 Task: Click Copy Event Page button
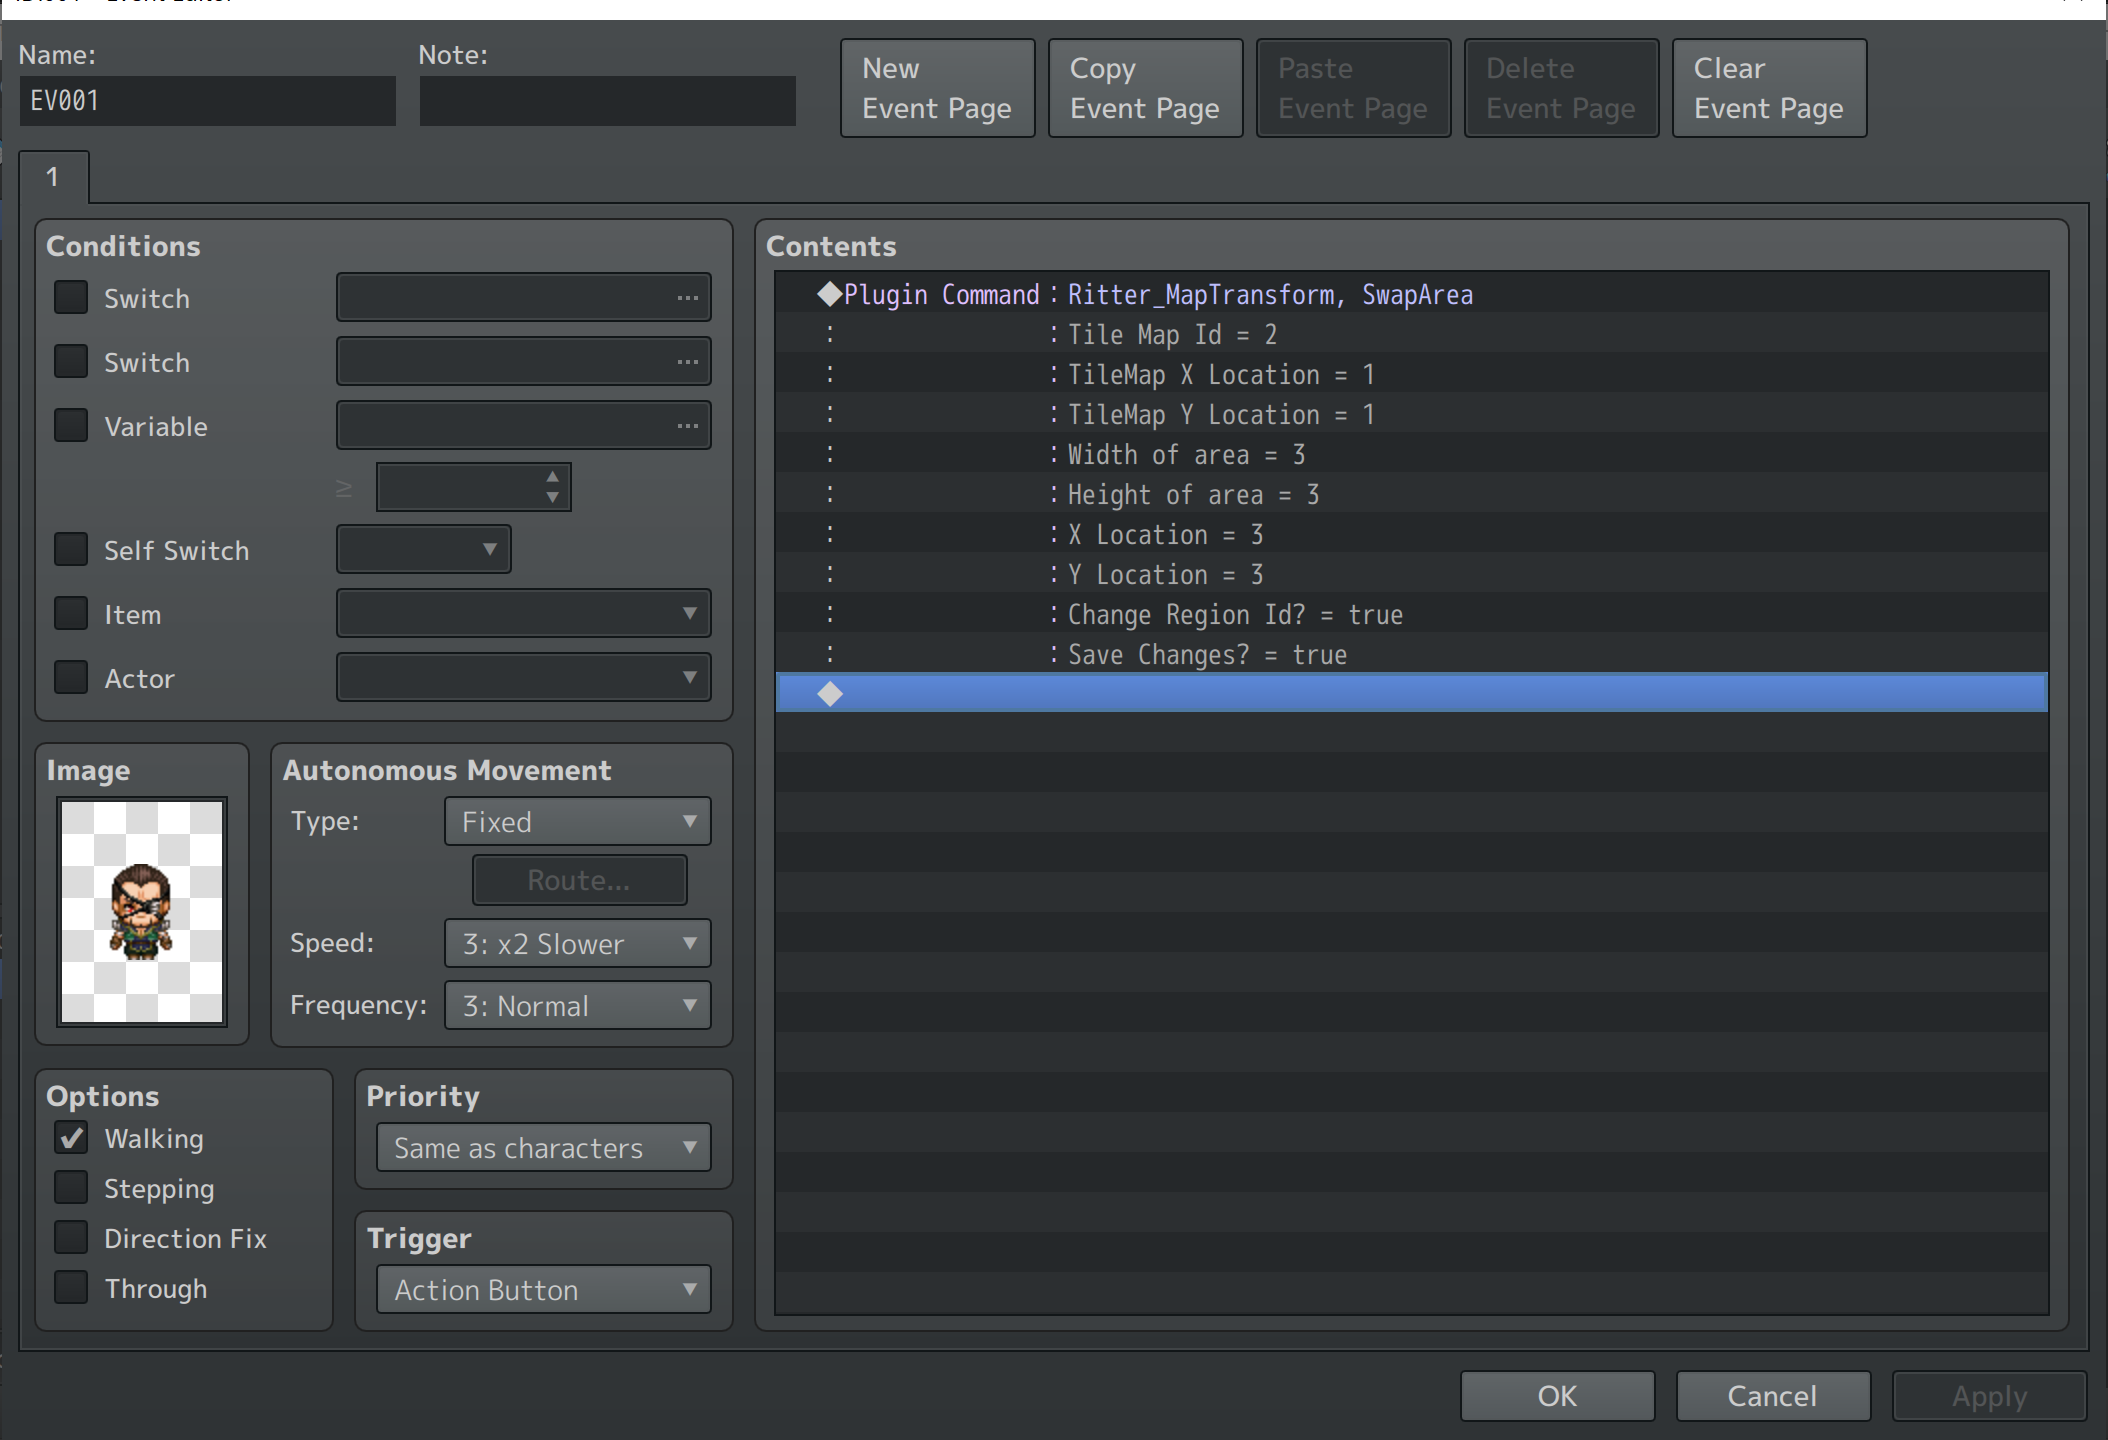click(x=1145, y=88)
